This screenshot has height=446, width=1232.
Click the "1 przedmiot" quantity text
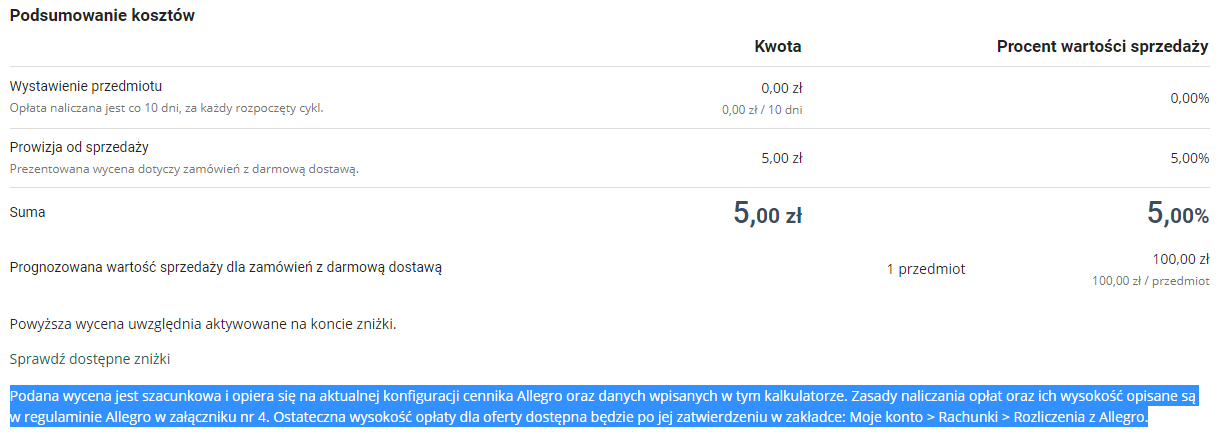[x=925, y=269]
